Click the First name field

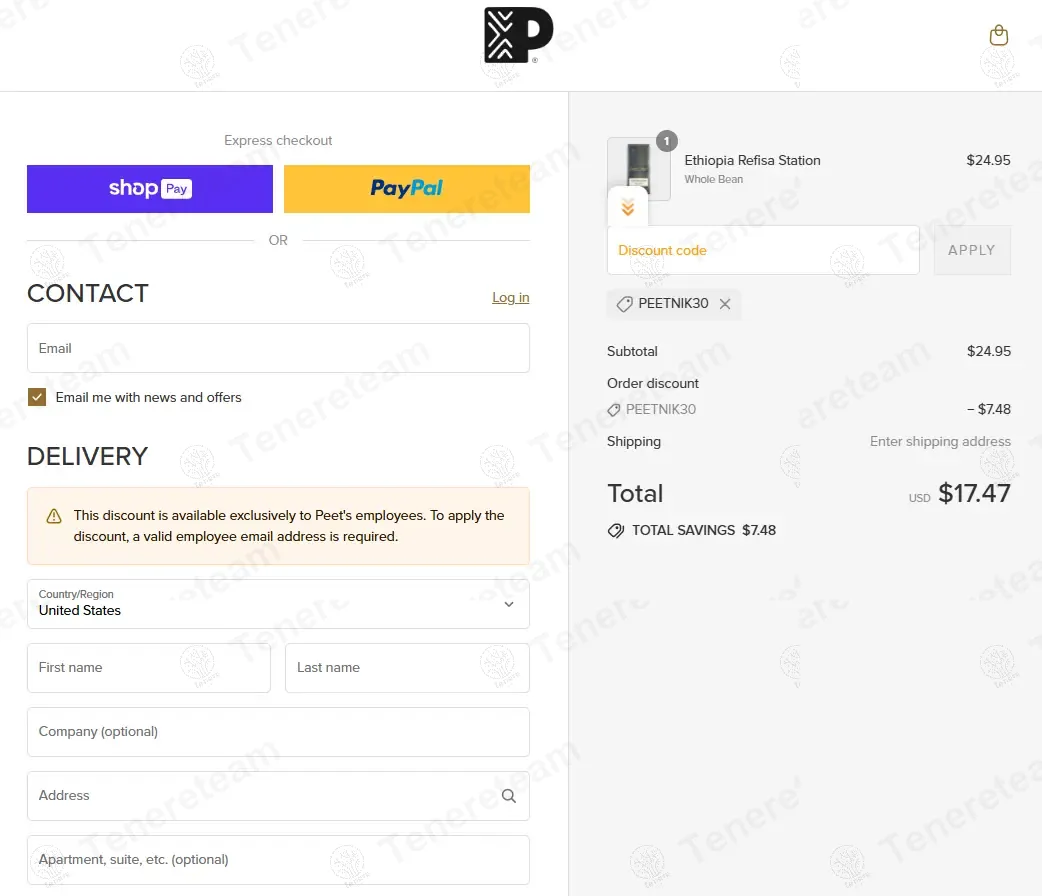[149, 668]
